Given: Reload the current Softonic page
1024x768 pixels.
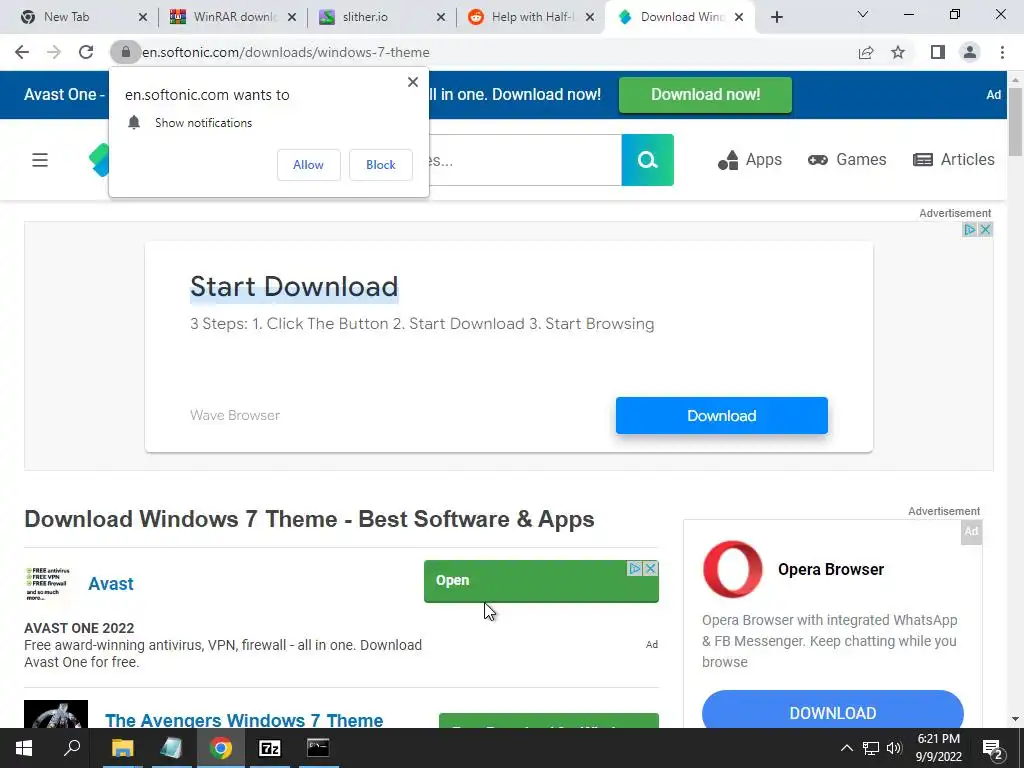Looking at the screenshot, I should click(86, 52).
